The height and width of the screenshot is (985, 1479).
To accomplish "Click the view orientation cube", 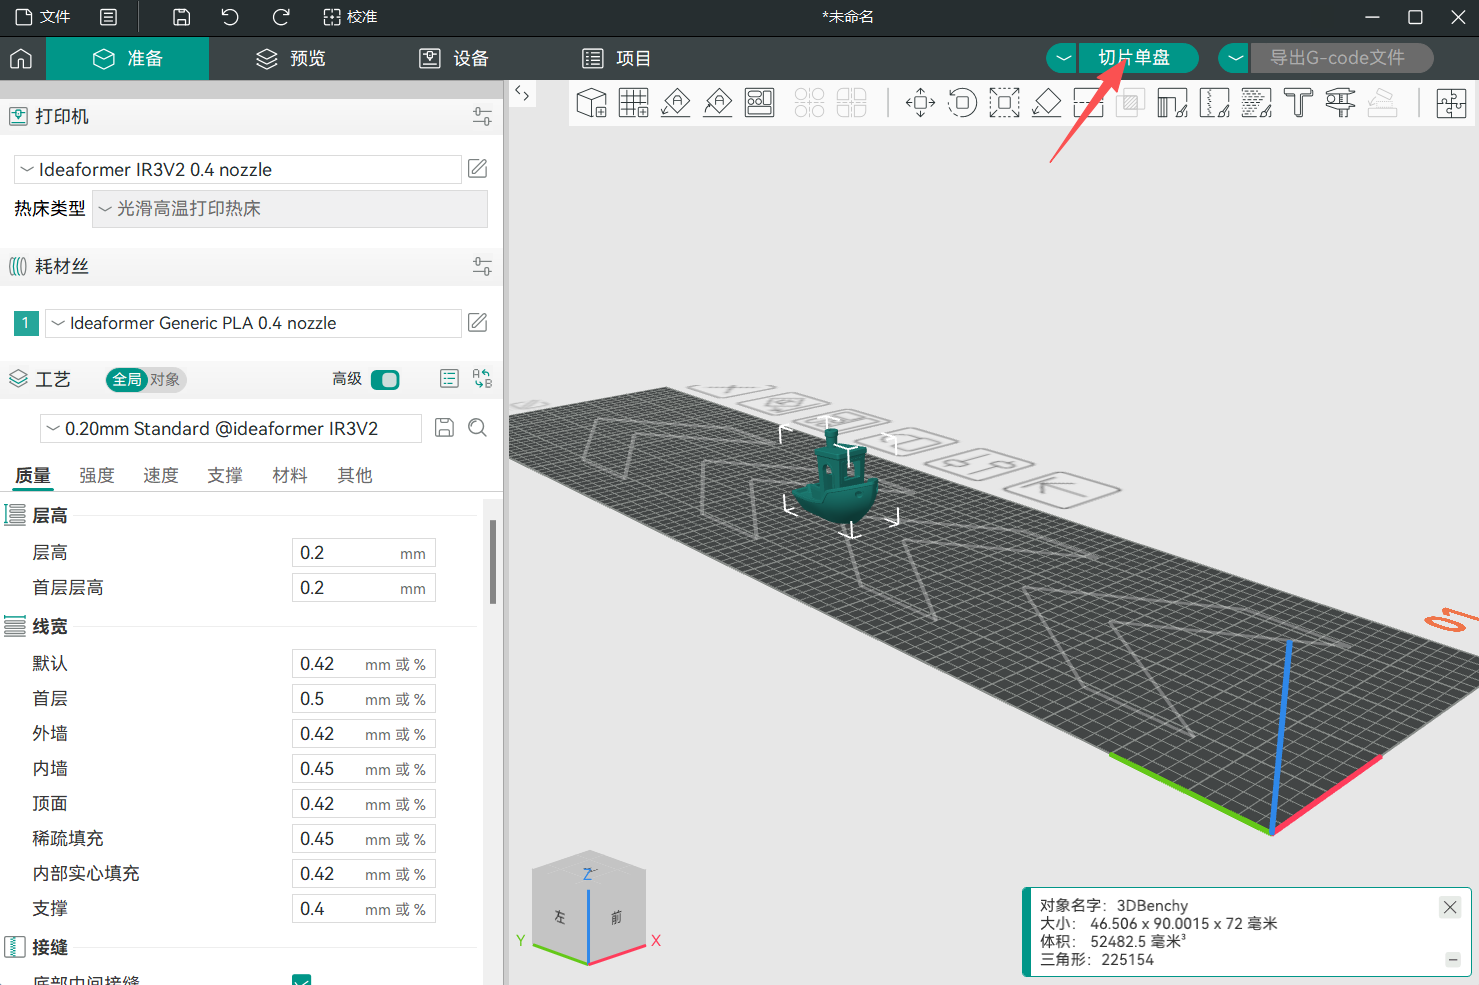I will tap(589, 908).
